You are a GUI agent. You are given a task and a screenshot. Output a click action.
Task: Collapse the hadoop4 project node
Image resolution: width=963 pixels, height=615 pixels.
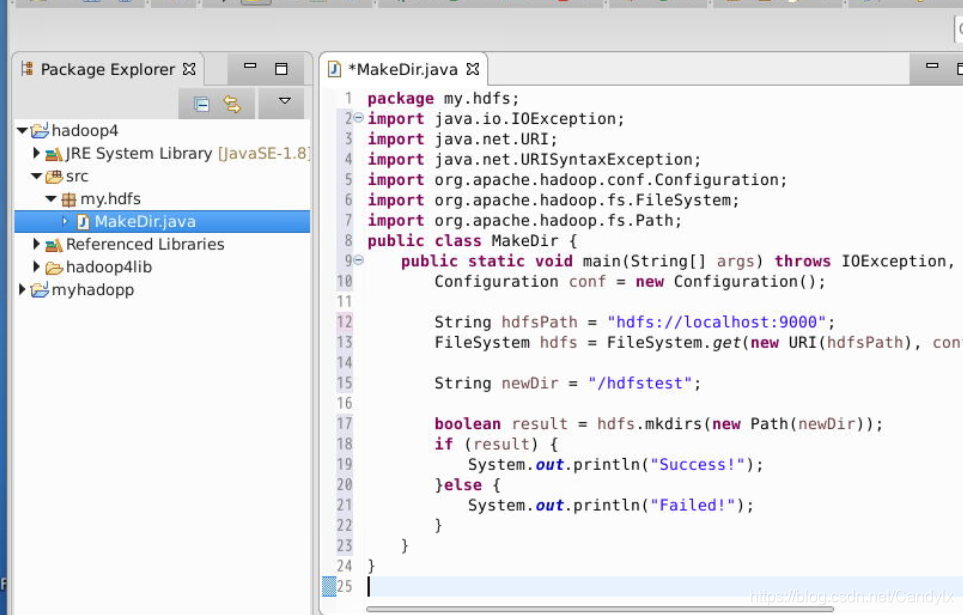22,130
